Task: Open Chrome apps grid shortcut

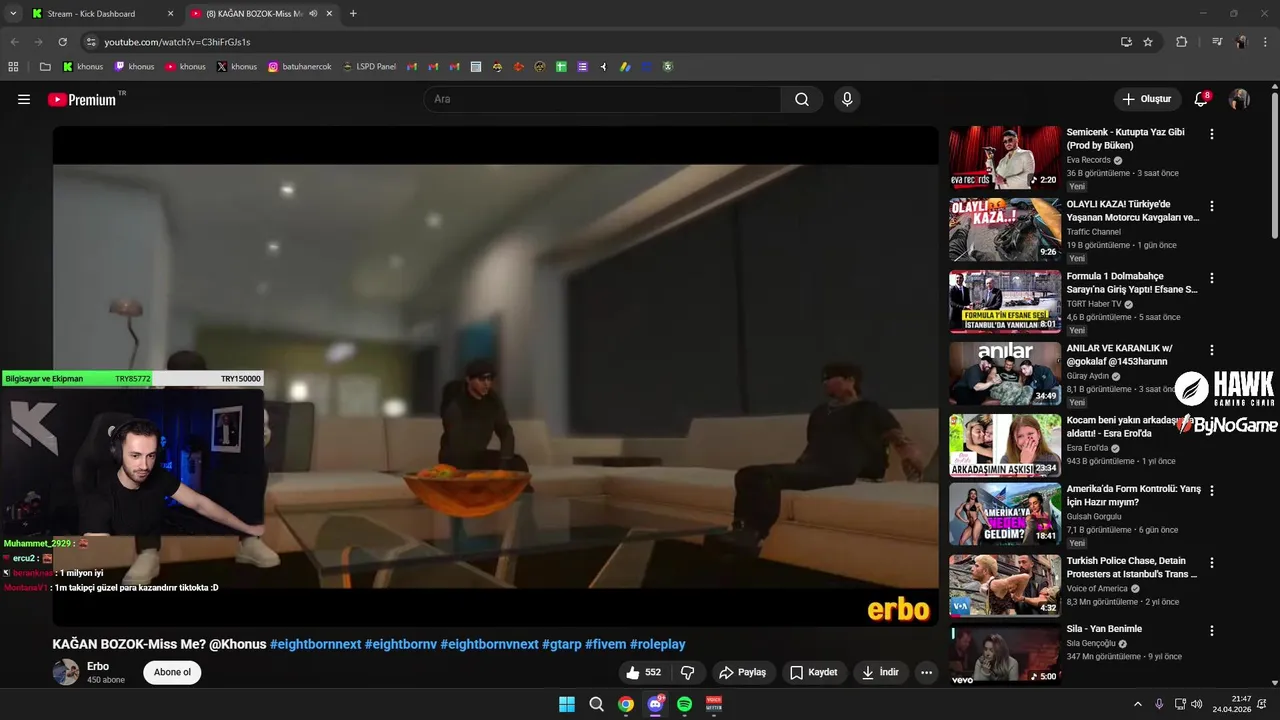Action: point(13,67)
